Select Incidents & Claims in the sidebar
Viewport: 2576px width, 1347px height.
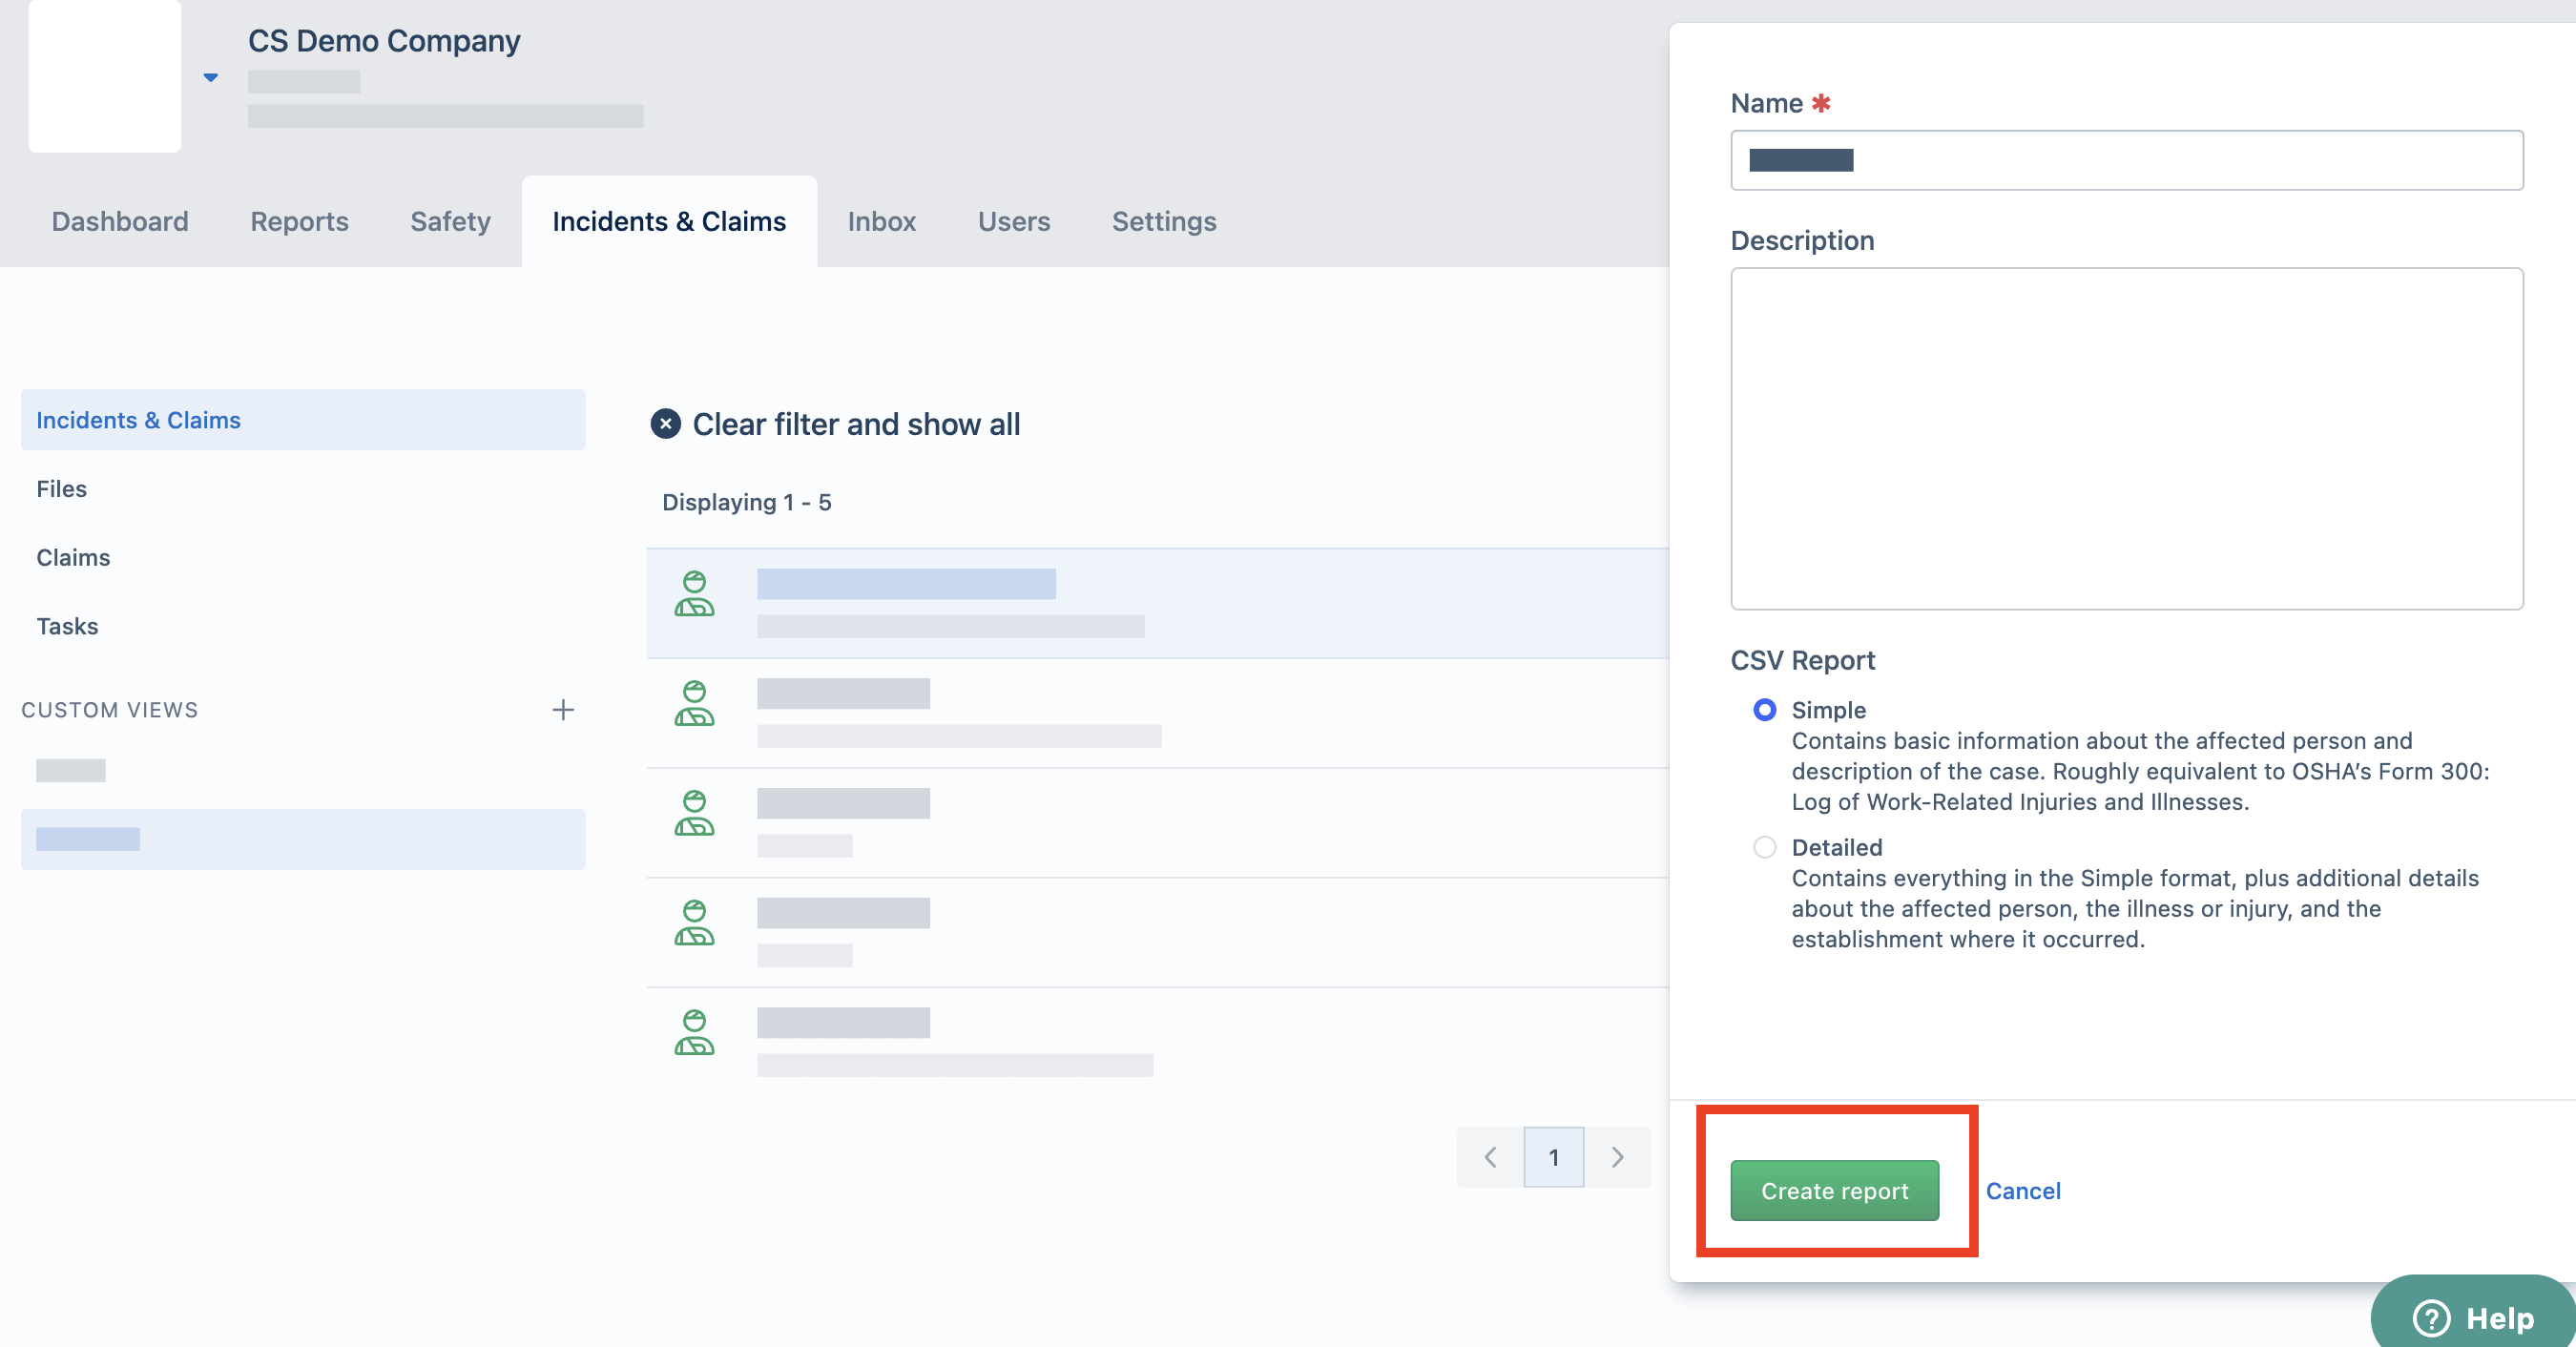point(303,420)
